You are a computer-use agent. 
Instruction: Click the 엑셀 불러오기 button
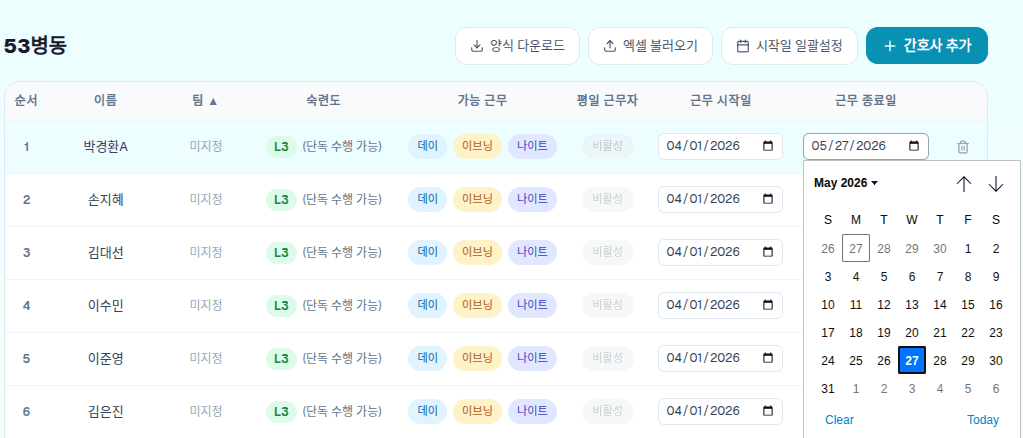(x=650, y=46)
